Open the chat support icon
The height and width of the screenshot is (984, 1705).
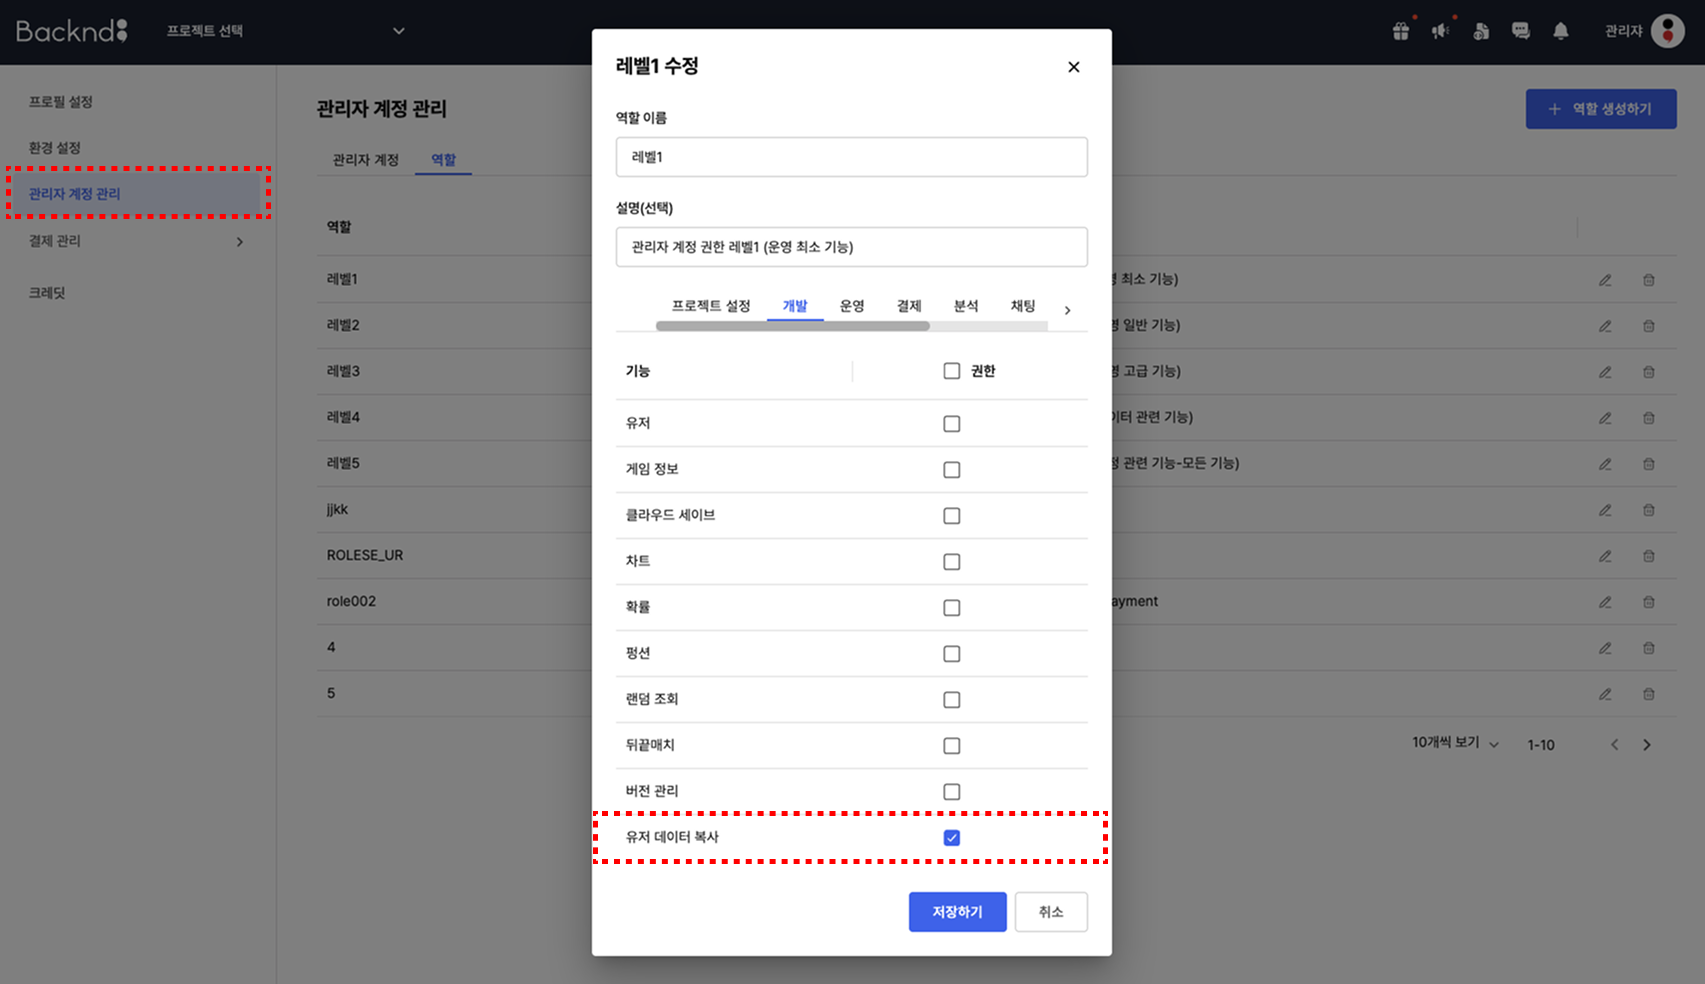[x=1521, y=31]
